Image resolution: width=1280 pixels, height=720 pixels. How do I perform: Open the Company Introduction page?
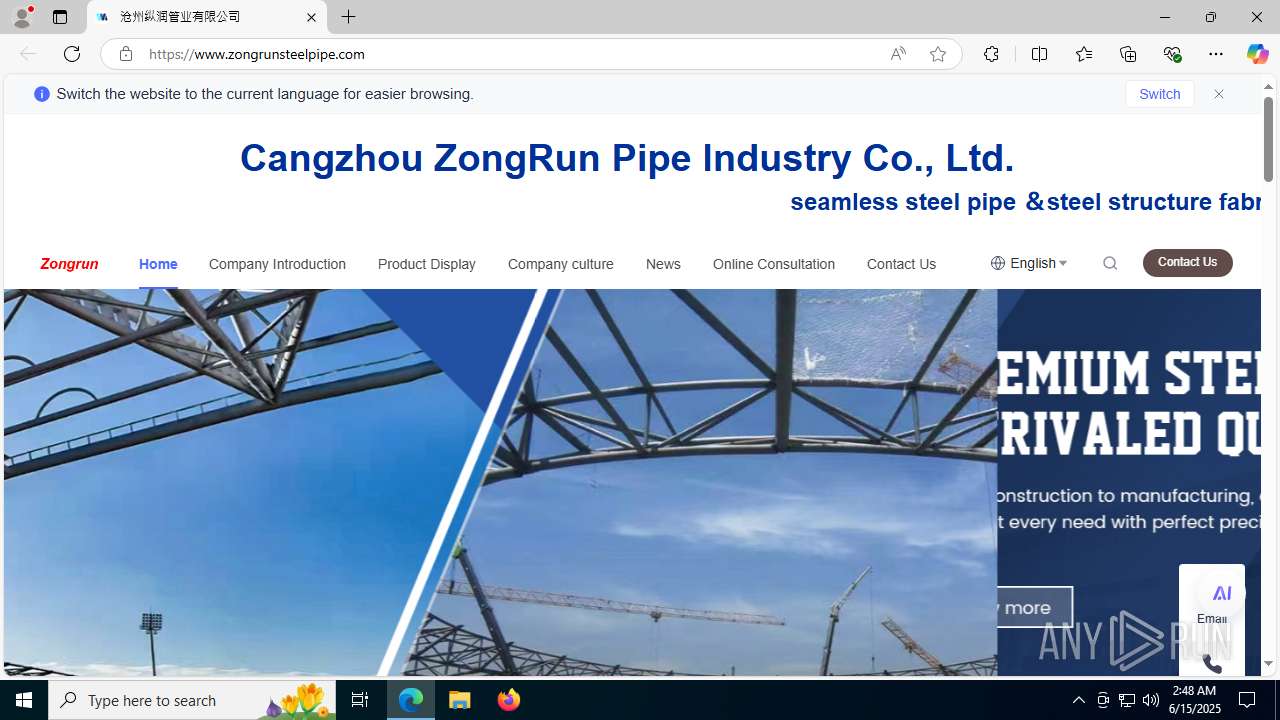point(277,264)
